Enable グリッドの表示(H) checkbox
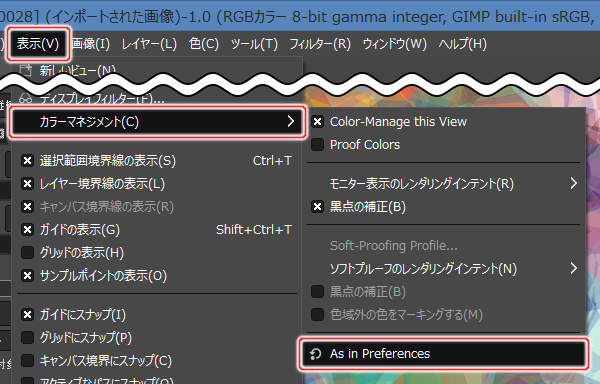This screenshot has height=384, width=600. 28,253
